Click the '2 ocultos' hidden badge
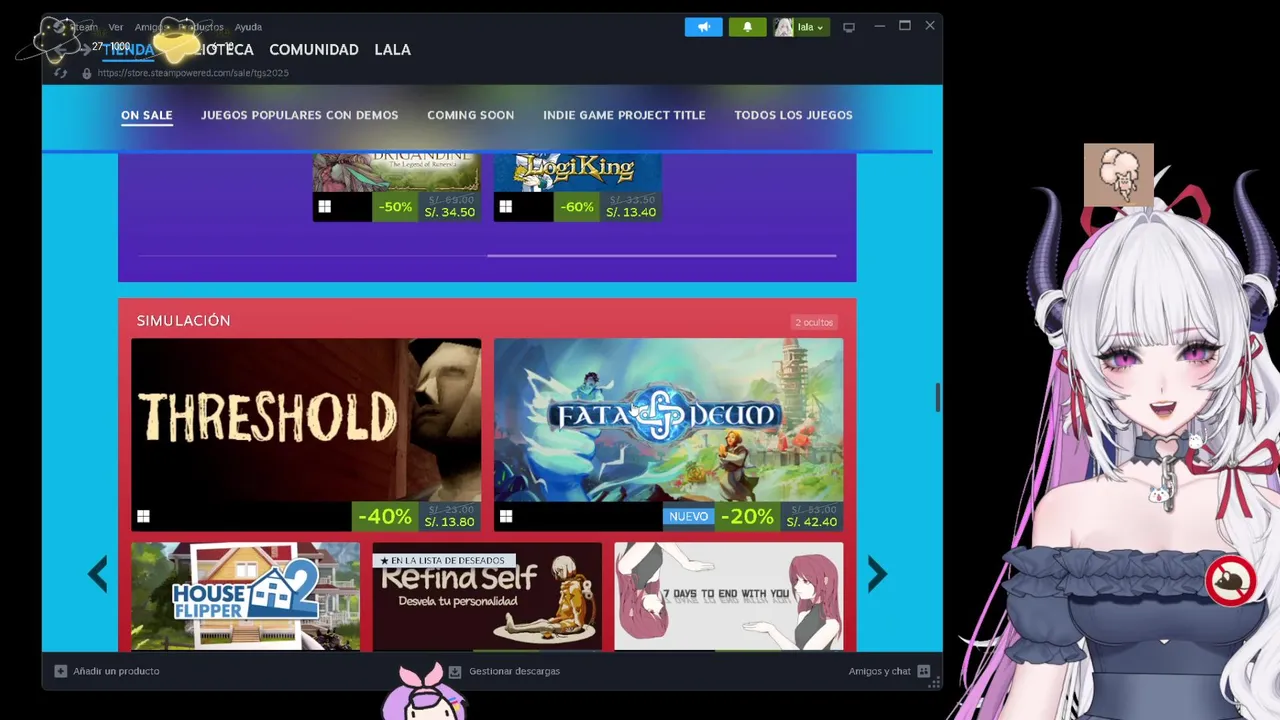This screenshot has height=720, width=1280. [814, 322]
